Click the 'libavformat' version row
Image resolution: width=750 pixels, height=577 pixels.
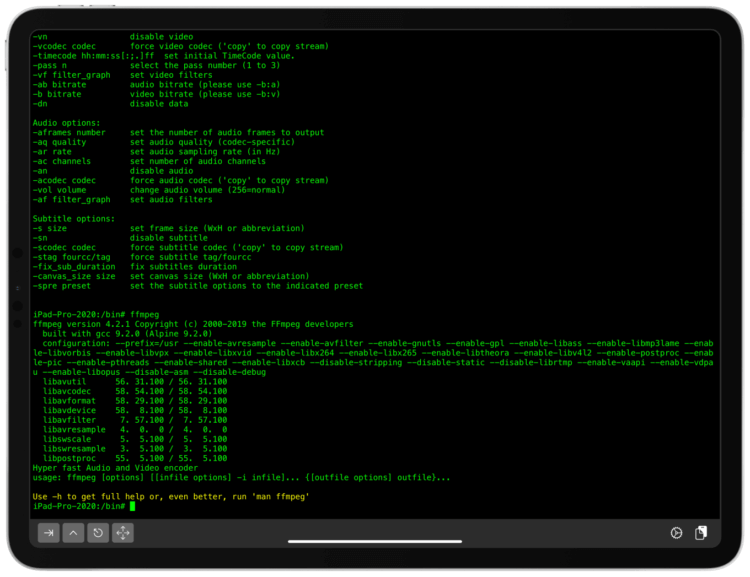(x=135, y=400)
